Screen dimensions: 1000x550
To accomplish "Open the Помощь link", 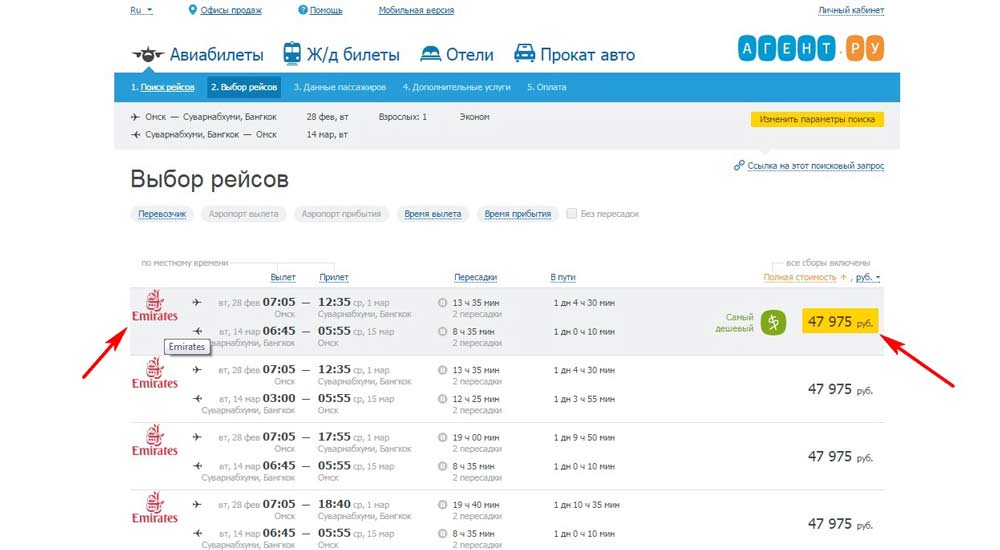I will (326, 10).
